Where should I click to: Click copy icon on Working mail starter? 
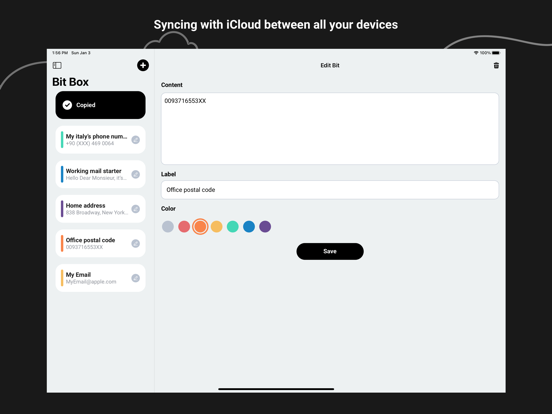pyautogui.click(x=136, y=174)
